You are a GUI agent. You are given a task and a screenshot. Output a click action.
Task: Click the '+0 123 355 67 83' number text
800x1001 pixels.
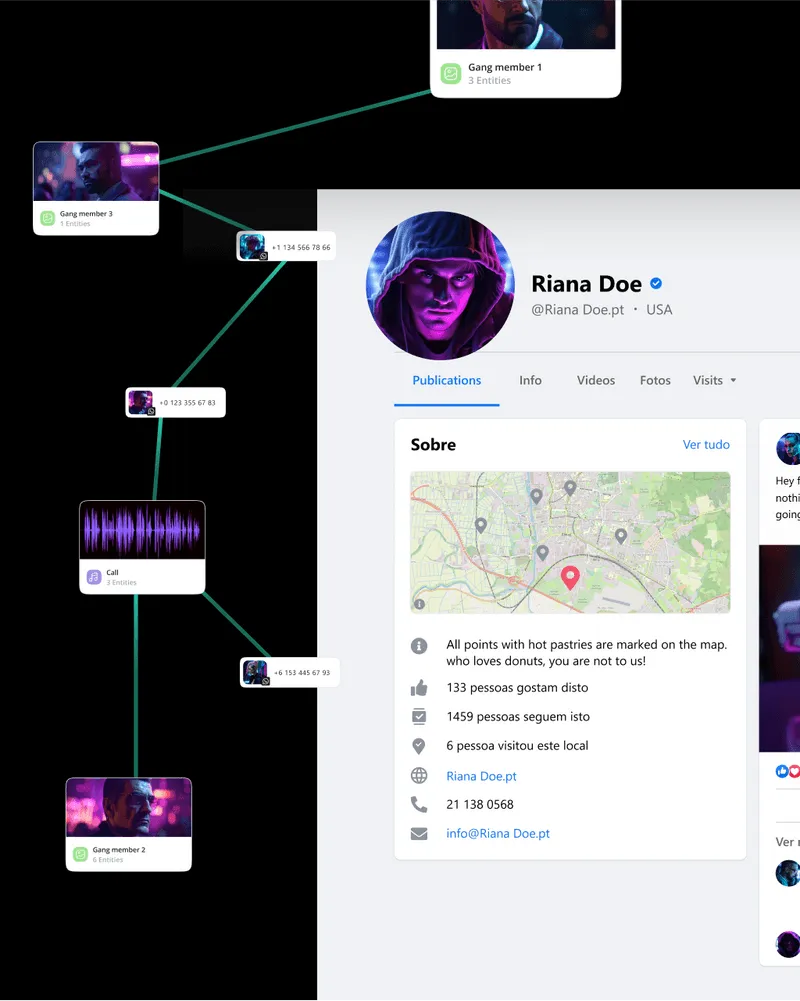click(188, 403)
